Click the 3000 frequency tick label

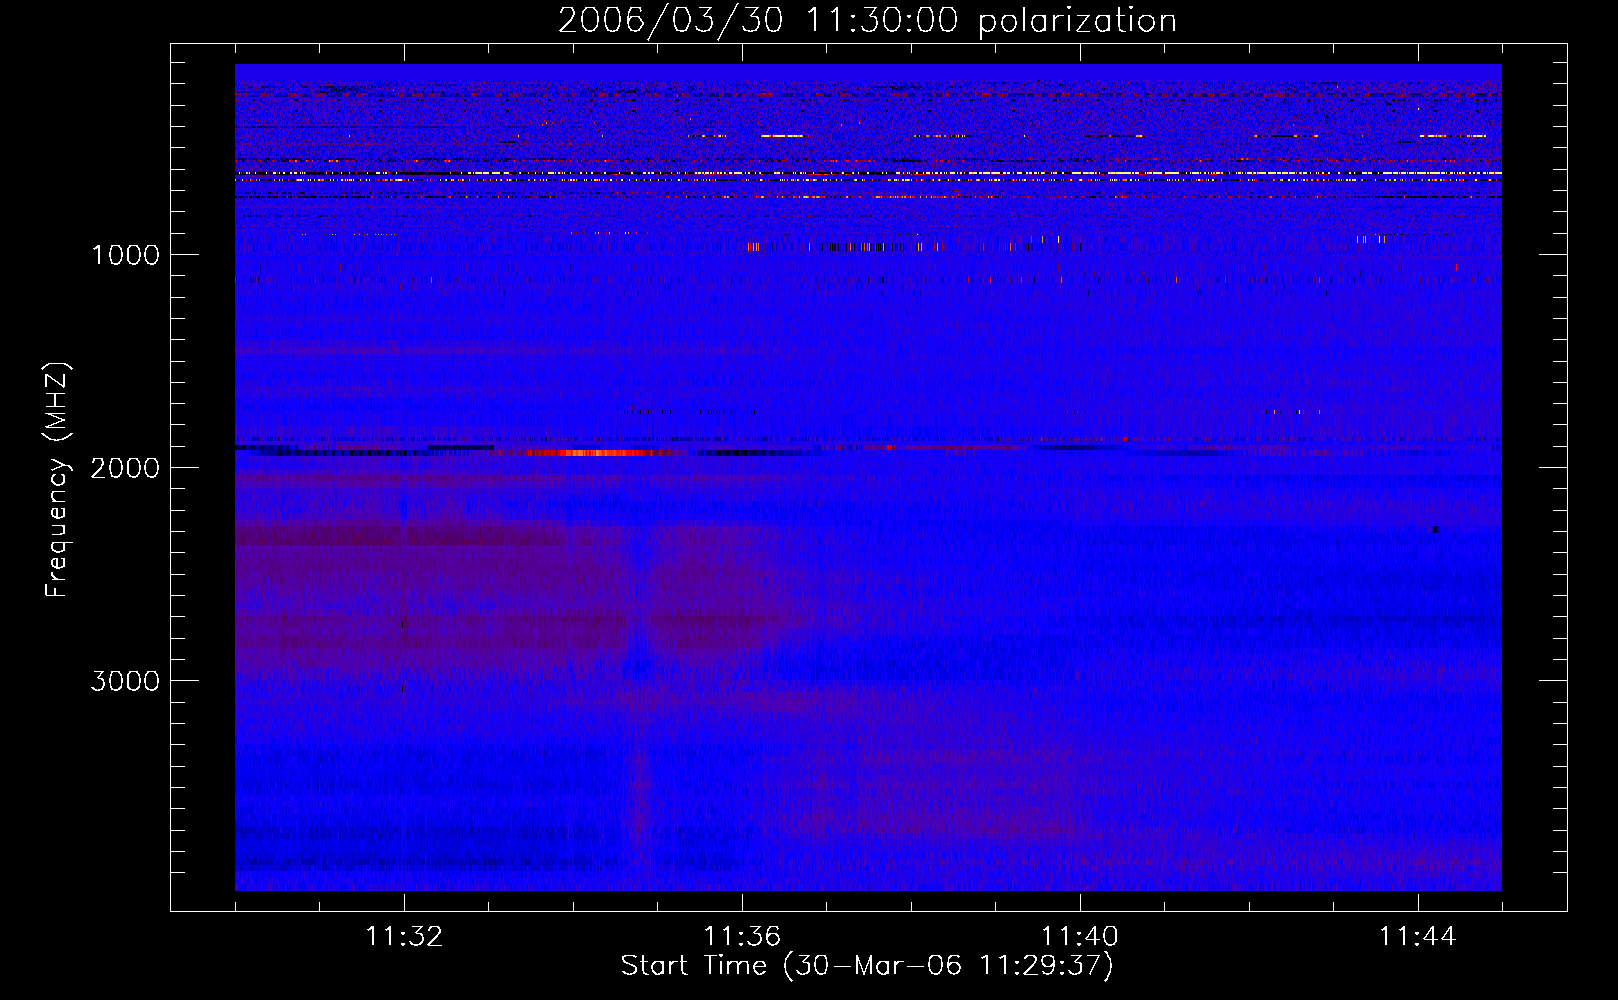125,681
